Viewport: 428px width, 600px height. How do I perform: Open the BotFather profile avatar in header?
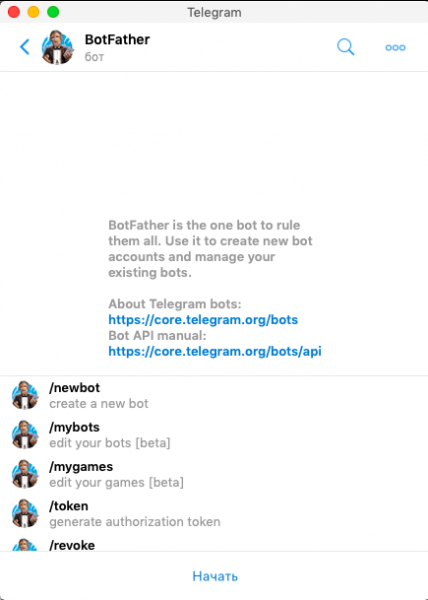[x=57, y=47]
